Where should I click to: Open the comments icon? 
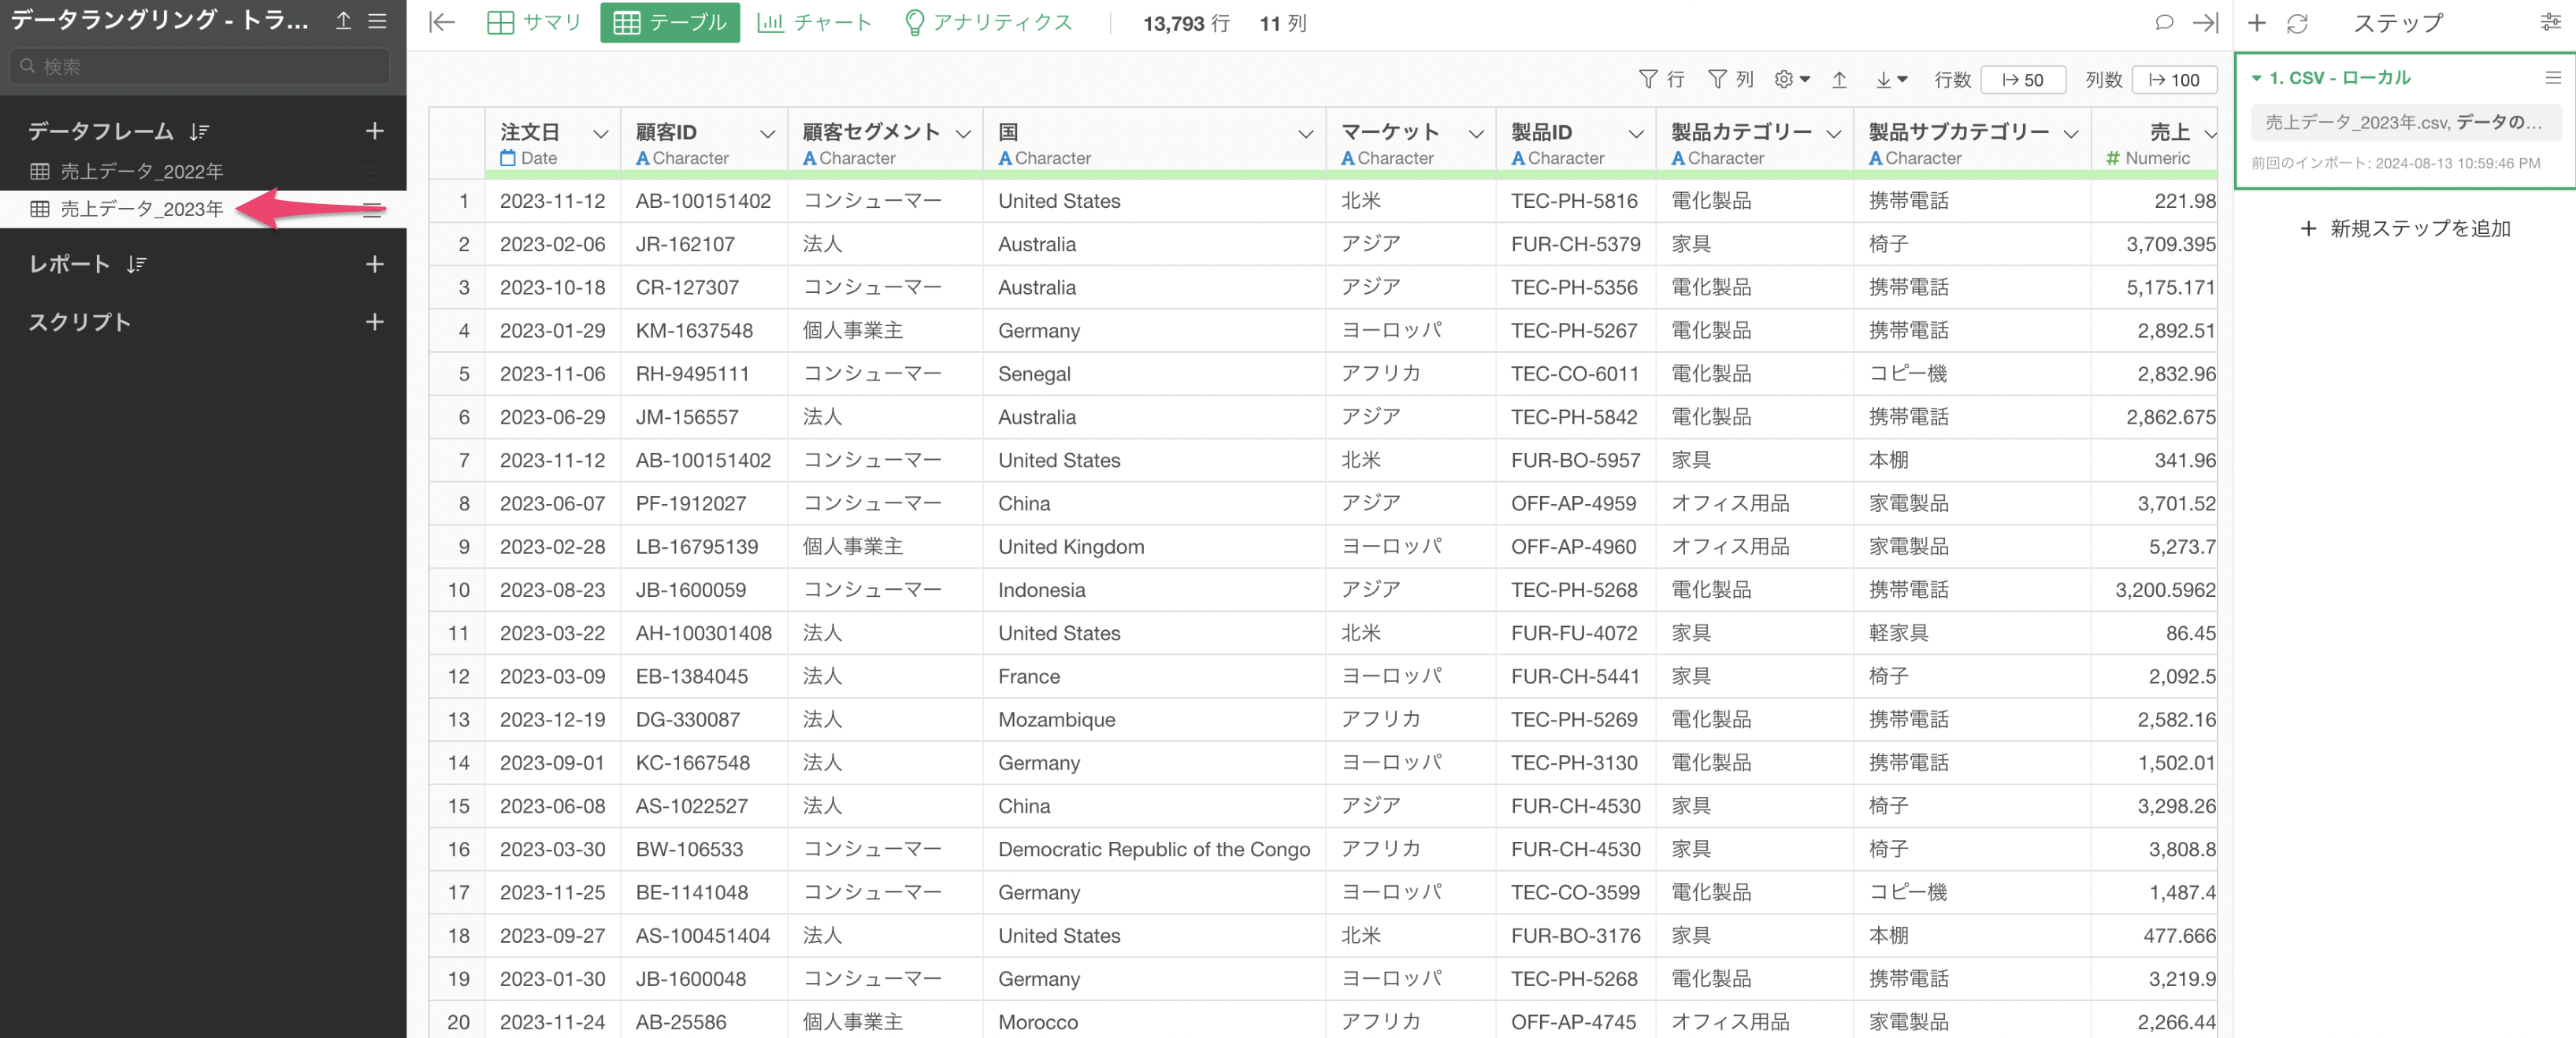coord(2163,22)
